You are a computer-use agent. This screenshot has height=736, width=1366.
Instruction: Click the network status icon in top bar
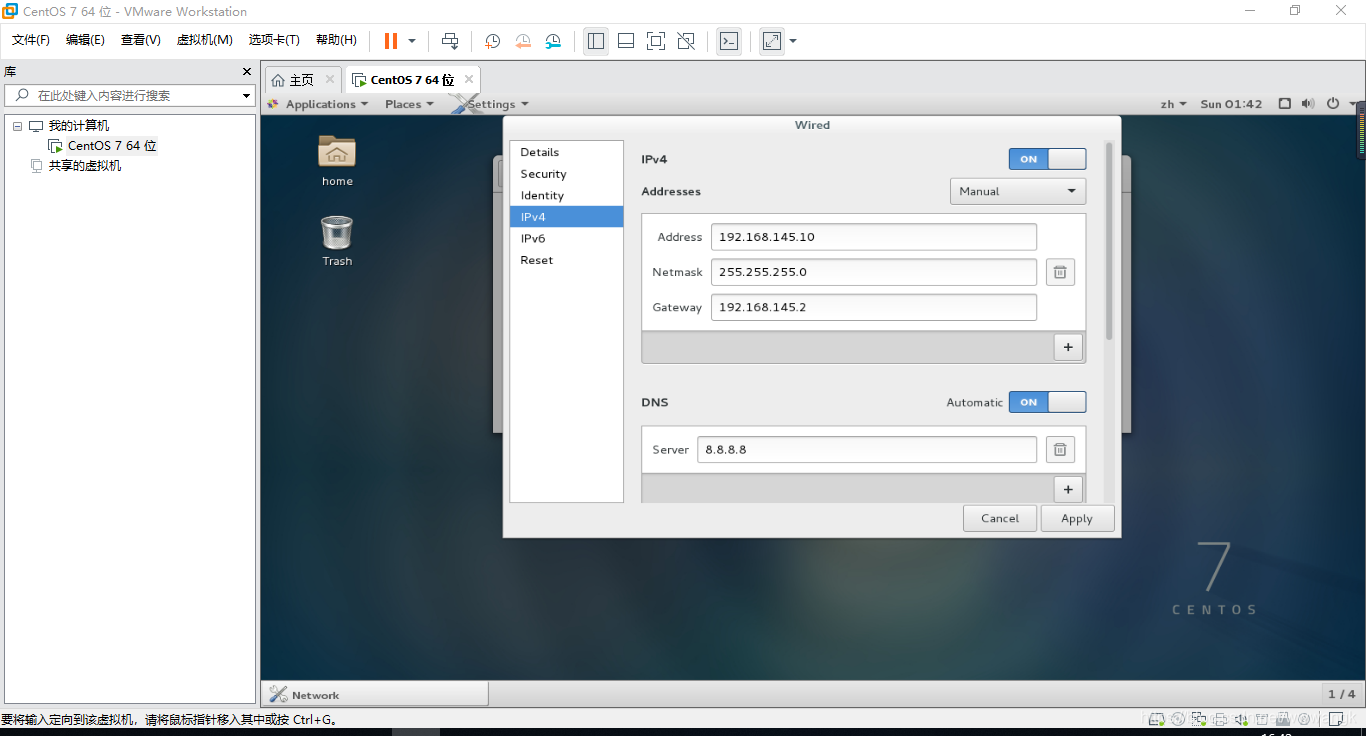click(1285, 104)
